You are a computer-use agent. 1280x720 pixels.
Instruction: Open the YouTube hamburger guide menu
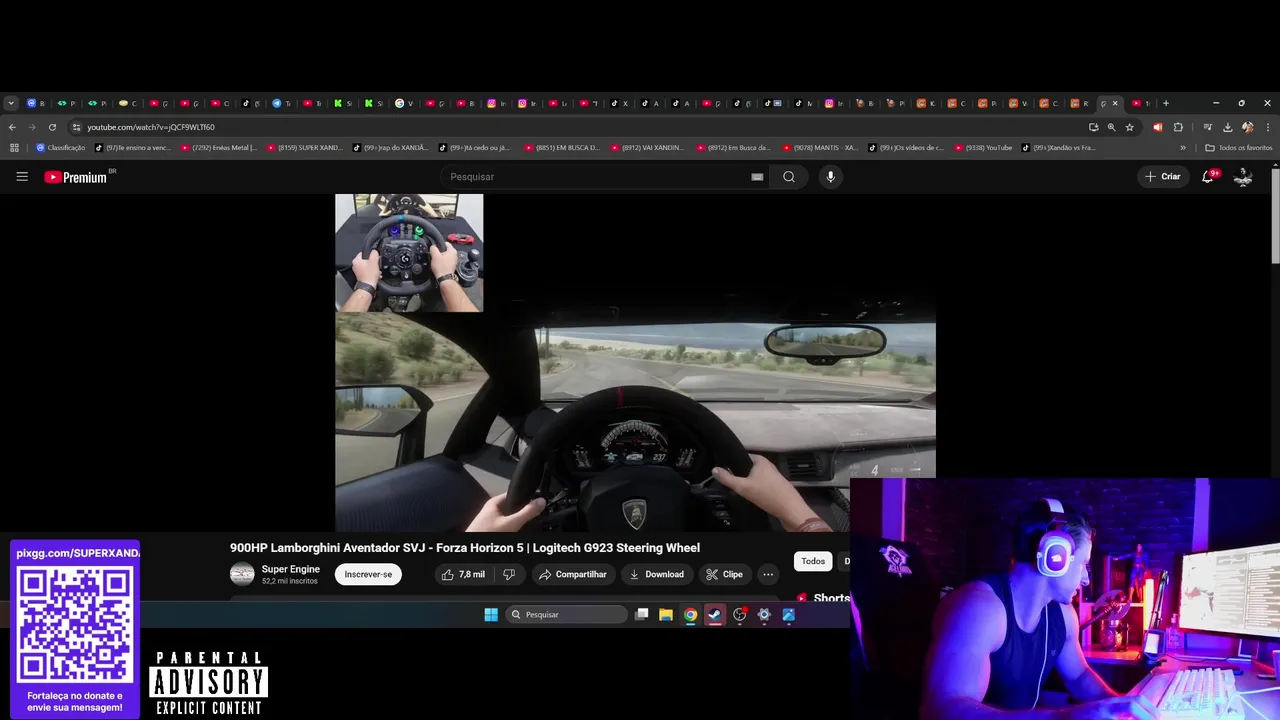point(22,177)
